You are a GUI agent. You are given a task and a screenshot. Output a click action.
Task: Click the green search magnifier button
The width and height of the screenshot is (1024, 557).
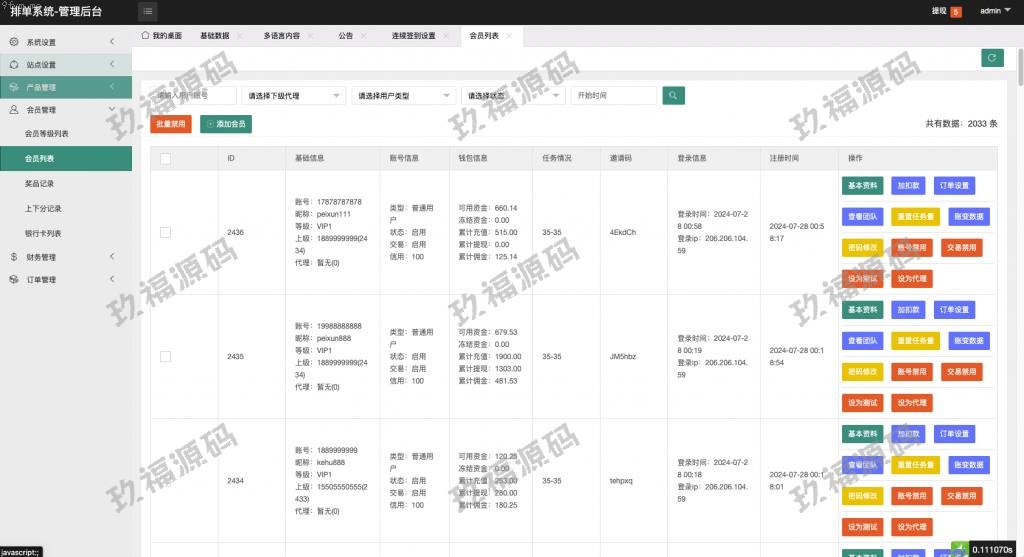pyautogui.click(x=674, y=95)
